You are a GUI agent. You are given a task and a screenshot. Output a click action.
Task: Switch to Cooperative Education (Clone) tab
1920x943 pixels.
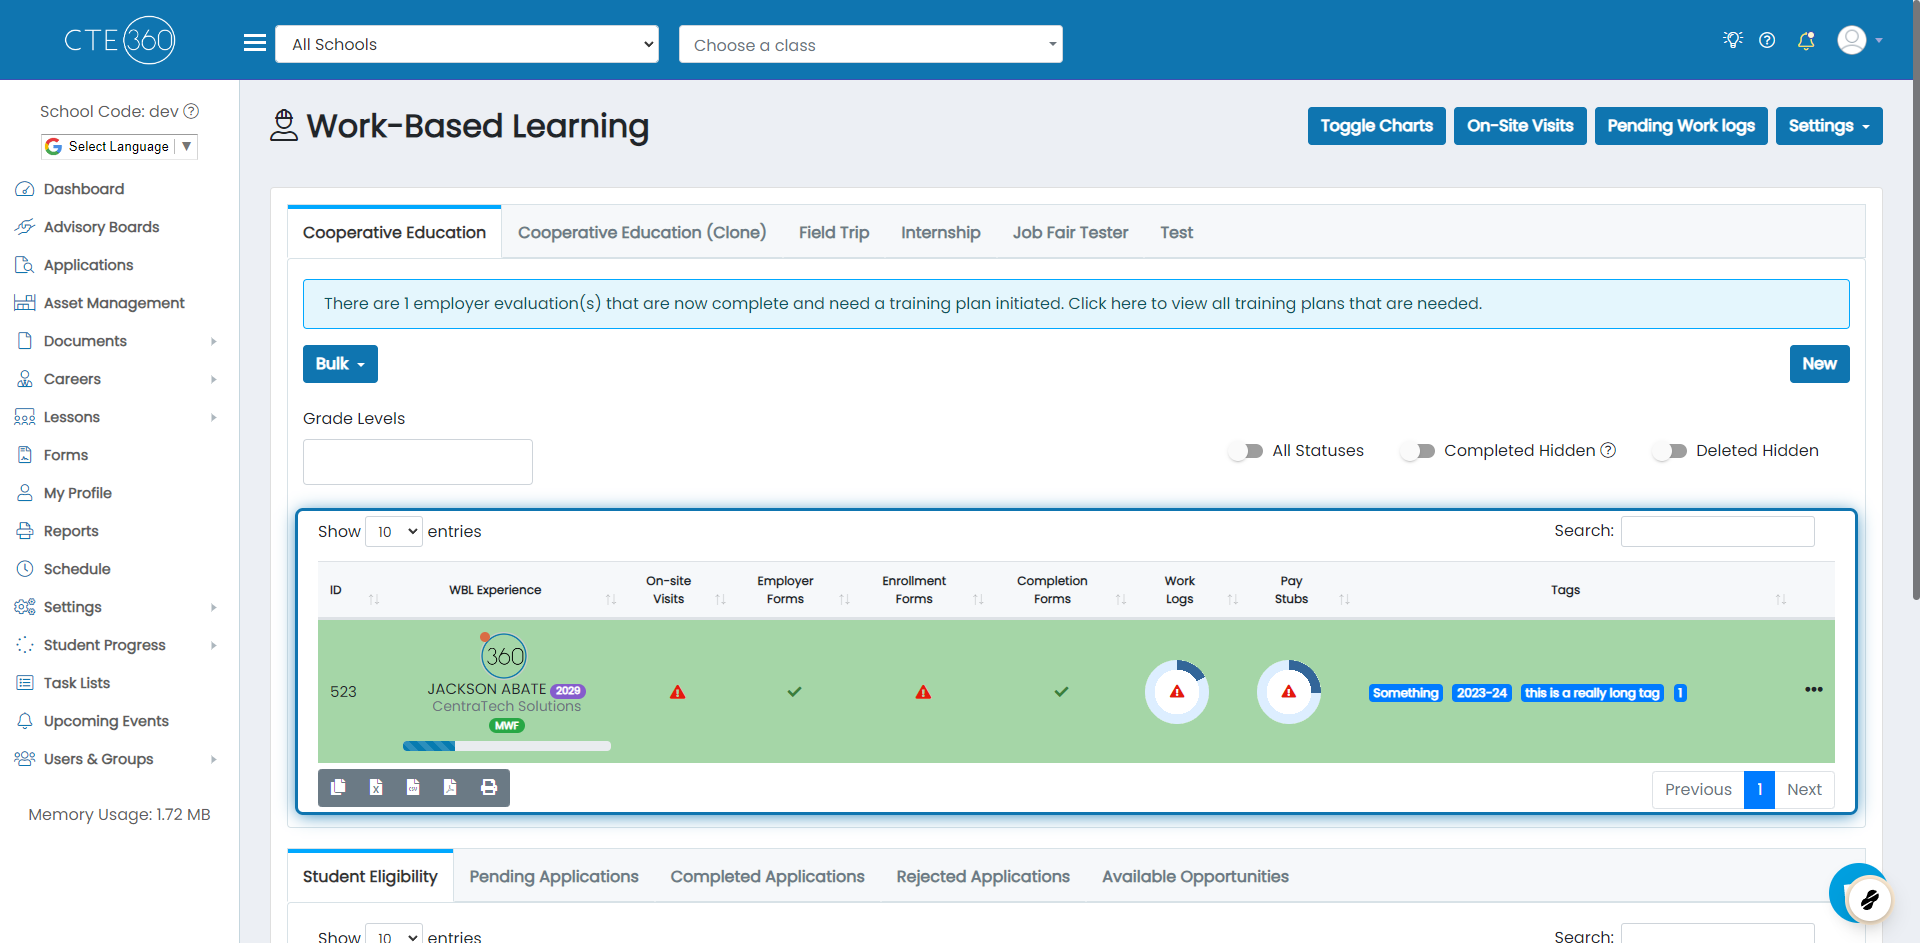[x=642, y=232]
